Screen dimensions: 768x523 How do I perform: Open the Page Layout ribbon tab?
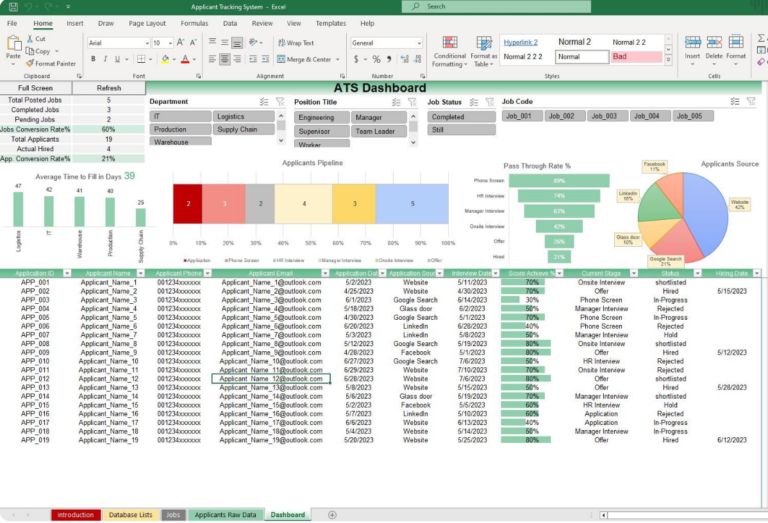(147, 23)
